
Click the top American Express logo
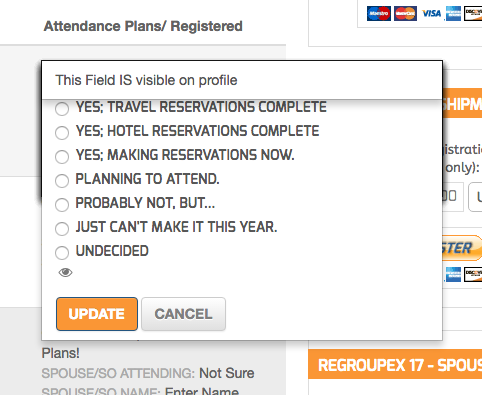[x=453, y=13]
